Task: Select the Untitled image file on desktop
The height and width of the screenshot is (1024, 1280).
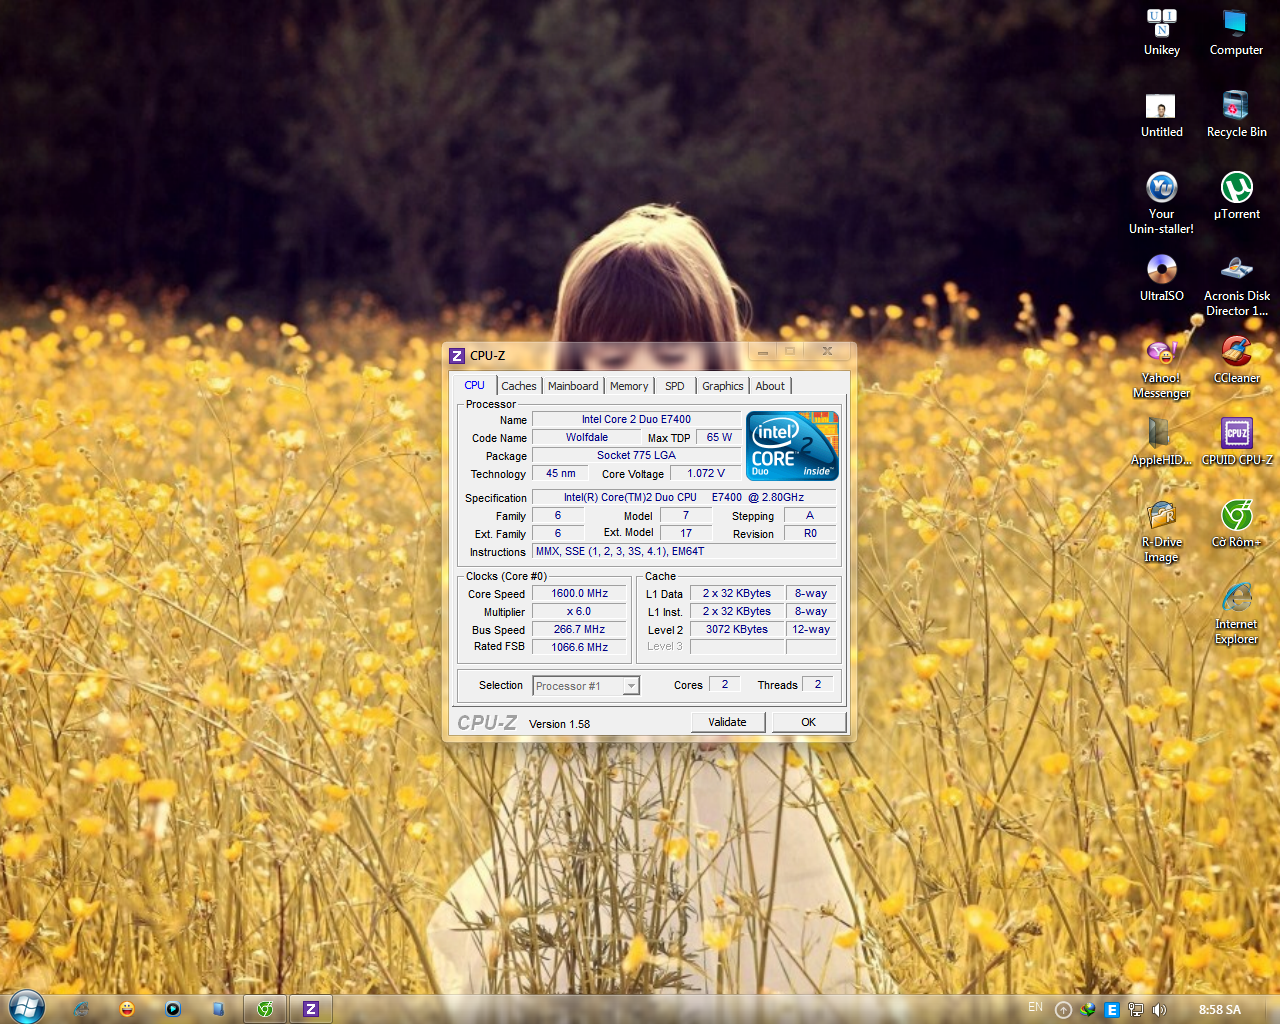Action: [x=1161, y=114]
